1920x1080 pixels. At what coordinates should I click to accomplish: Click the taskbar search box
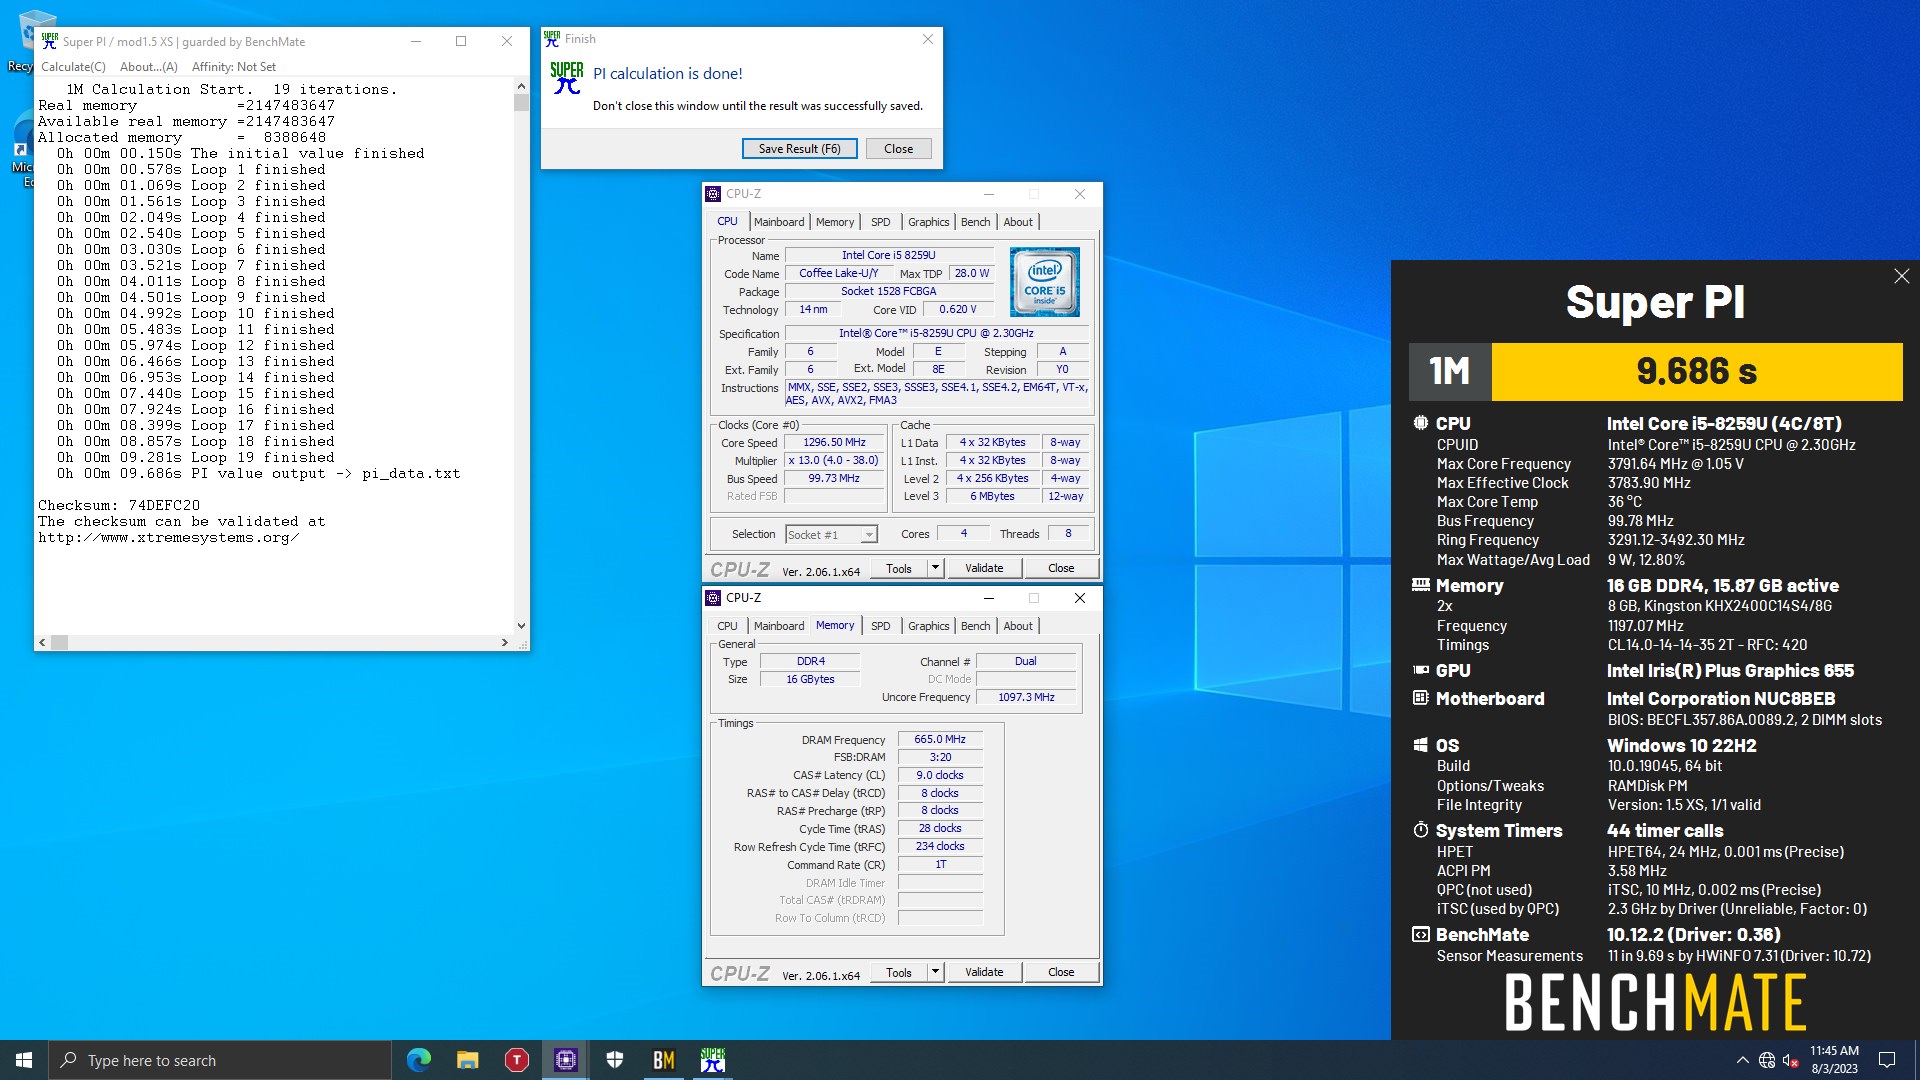[x=220, y=1060]
